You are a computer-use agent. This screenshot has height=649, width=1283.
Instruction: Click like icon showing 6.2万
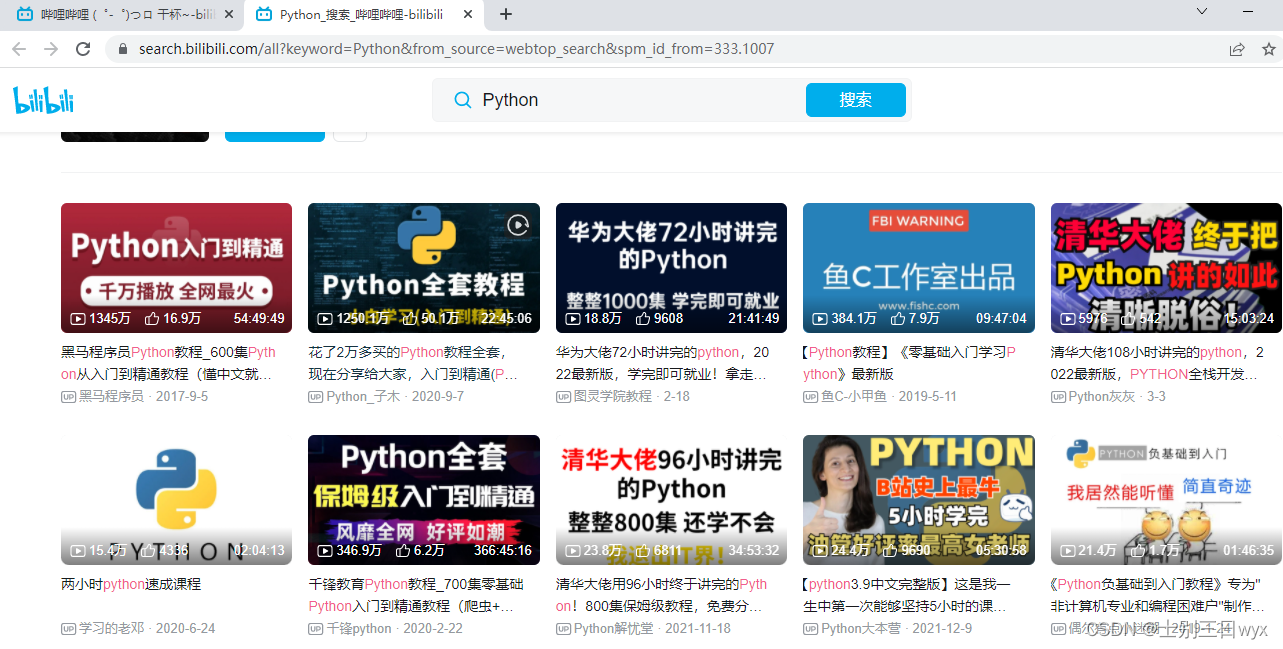403,551
